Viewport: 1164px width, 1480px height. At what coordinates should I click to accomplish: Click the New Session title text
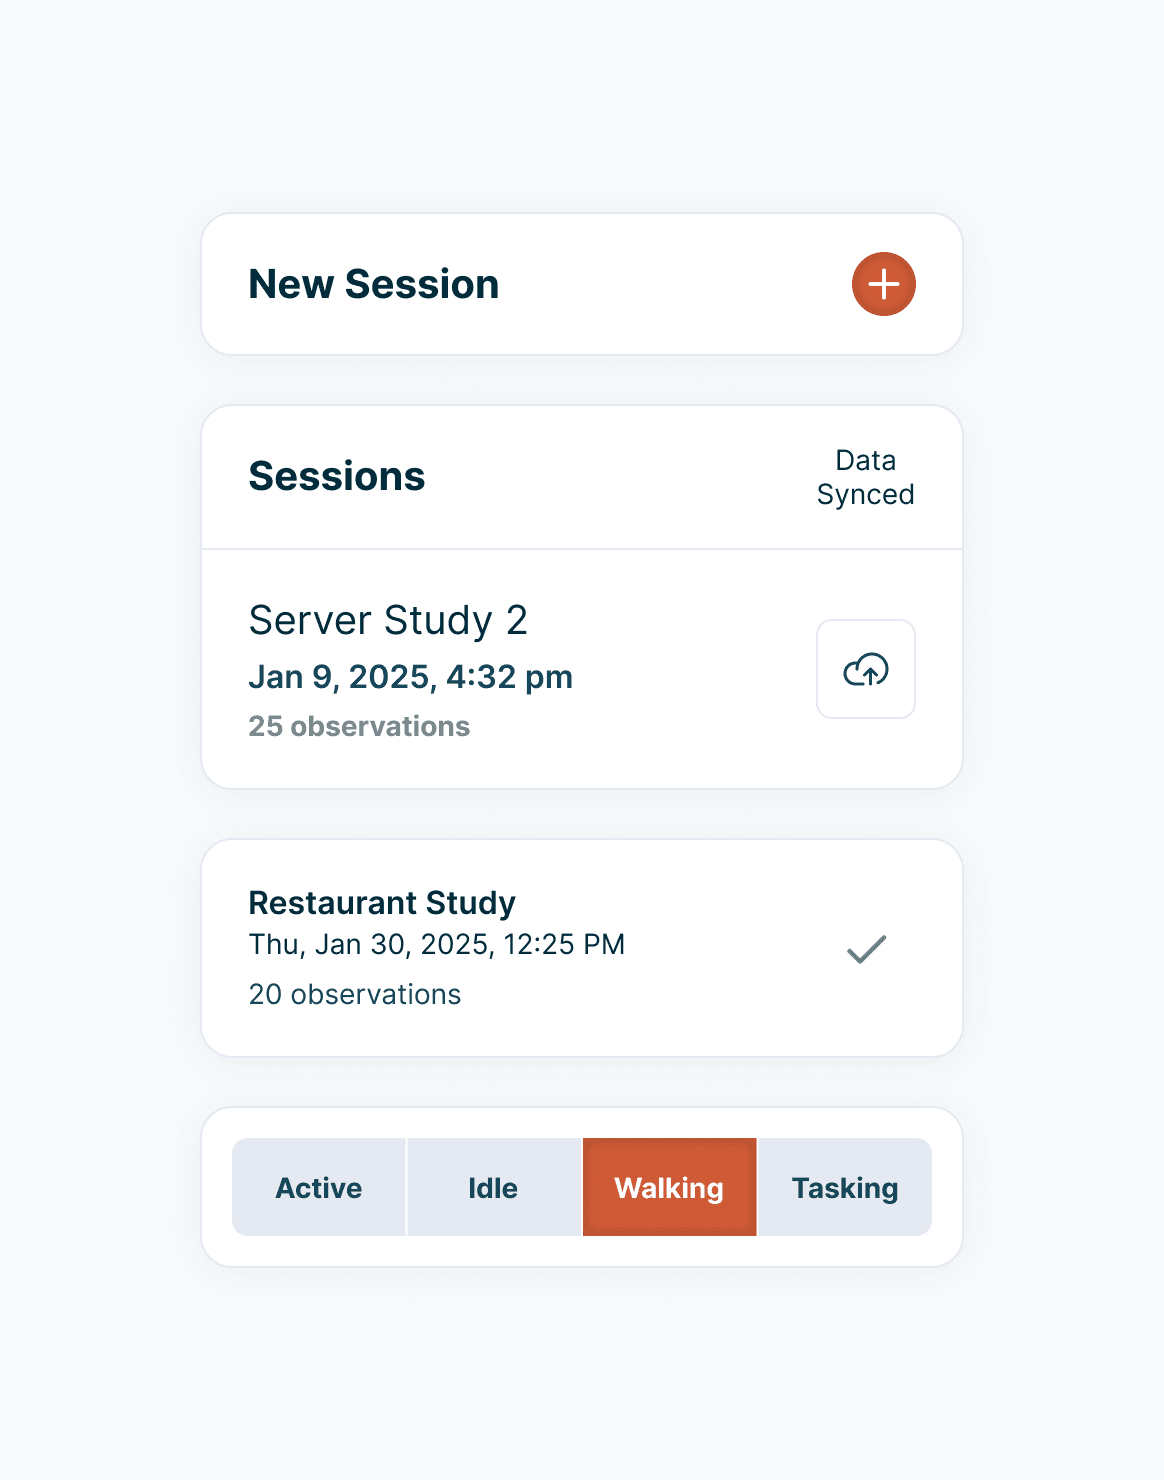(373, 284)
